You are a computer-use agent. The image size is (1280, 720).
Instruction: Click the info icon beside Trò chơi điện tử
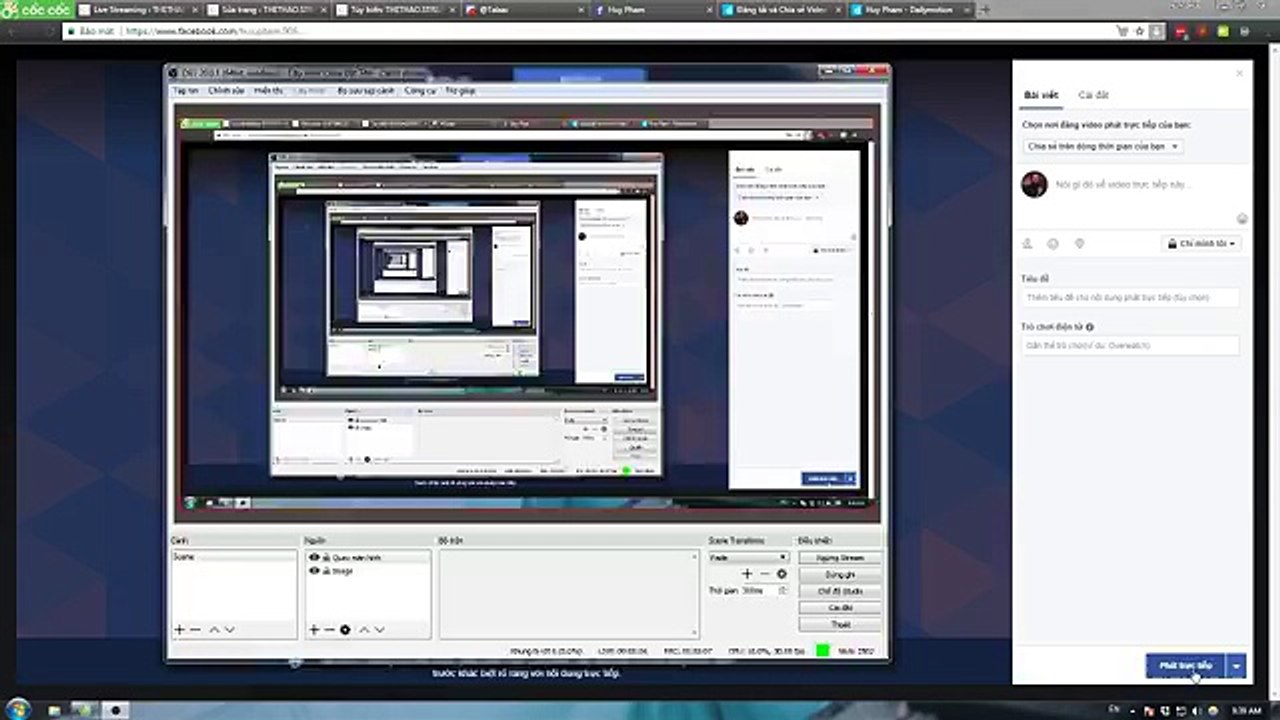pyautogui.click(x=1090, y=327)
